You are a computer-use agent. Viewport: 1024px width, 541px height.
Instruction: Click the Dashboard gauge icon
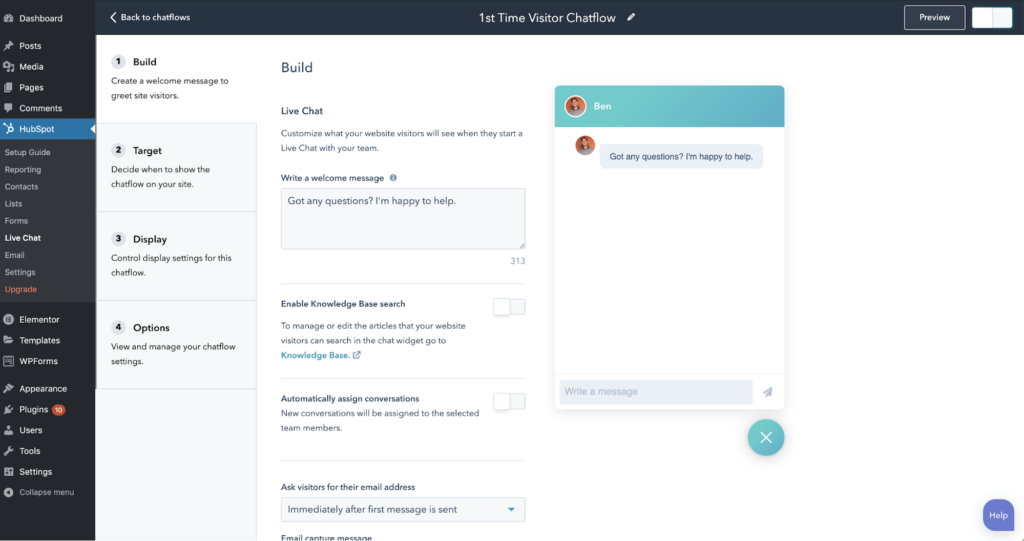9,18
